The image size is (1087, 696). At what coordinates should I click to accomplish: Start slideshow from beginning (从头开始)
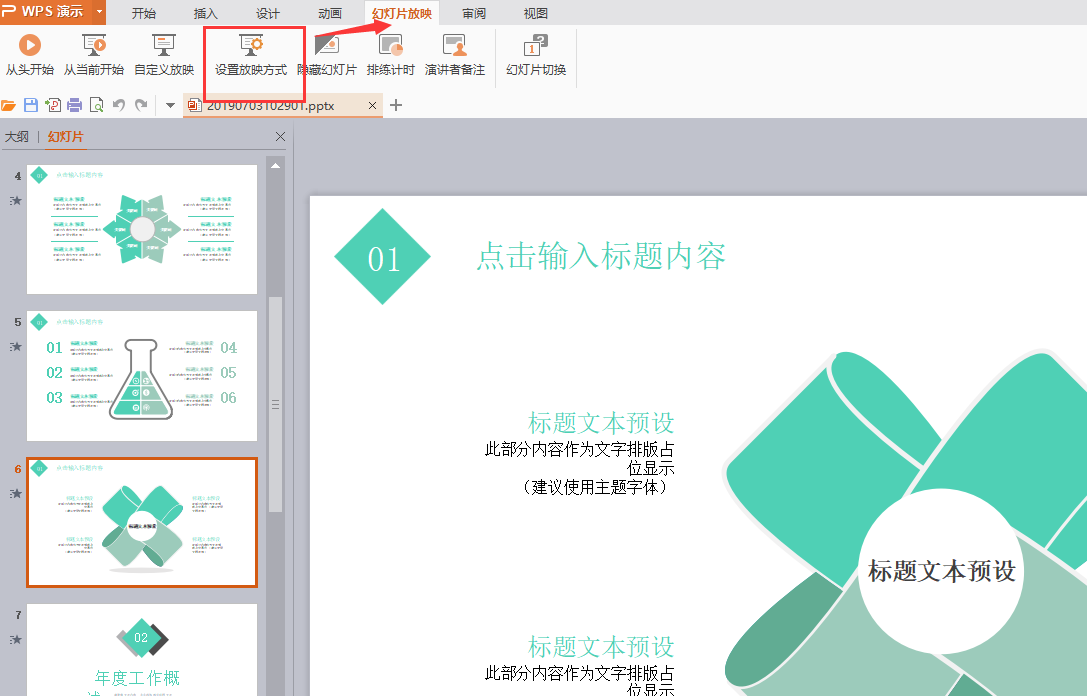click(29, 55)
